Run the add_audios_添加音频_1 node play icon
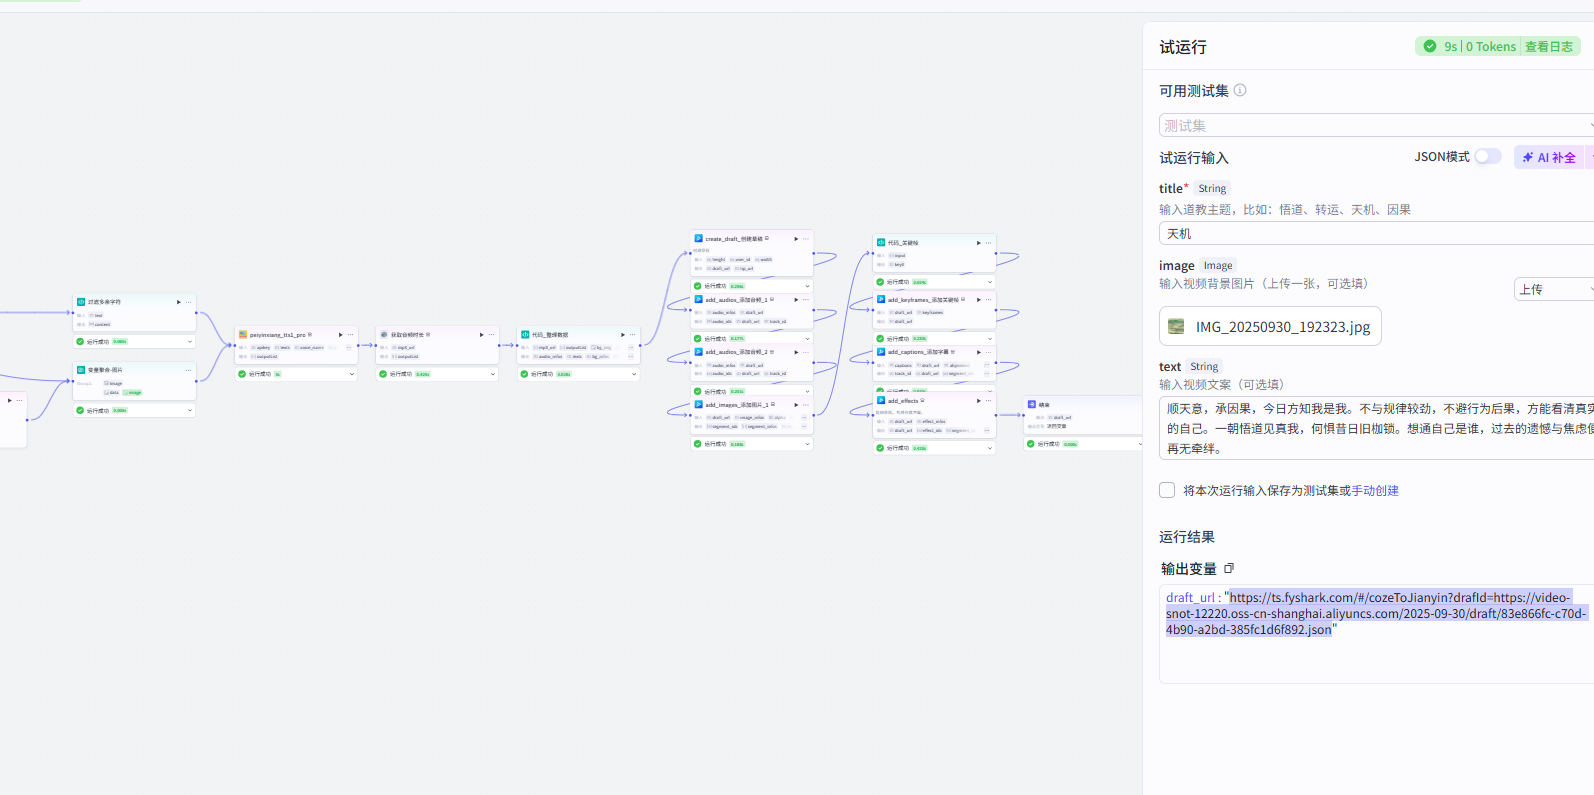This screenshot has width=1594, height=795. pyautogui.click(x=796, y=300)
